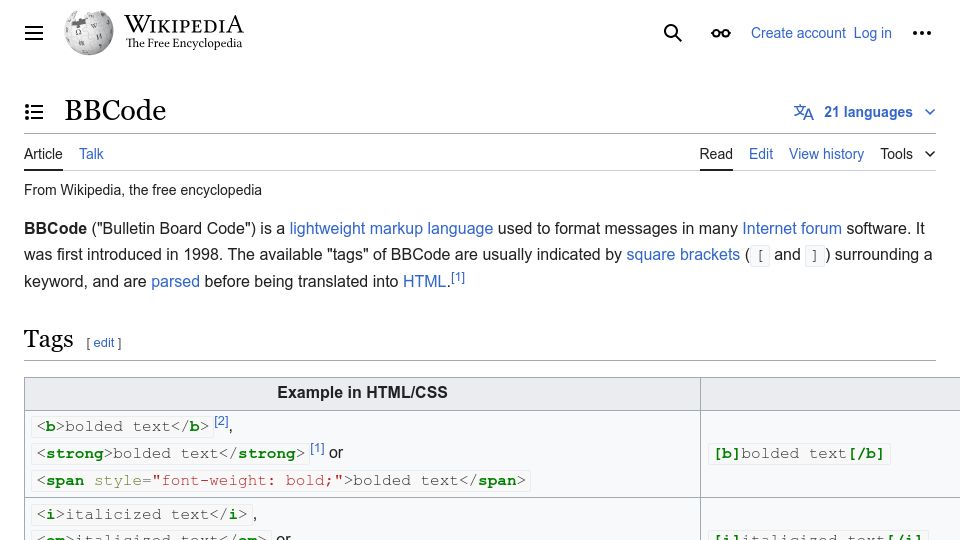This screenshot has width=960, height=540.
Task: Toggle the table of contents icon
Action: pos(34,112)
